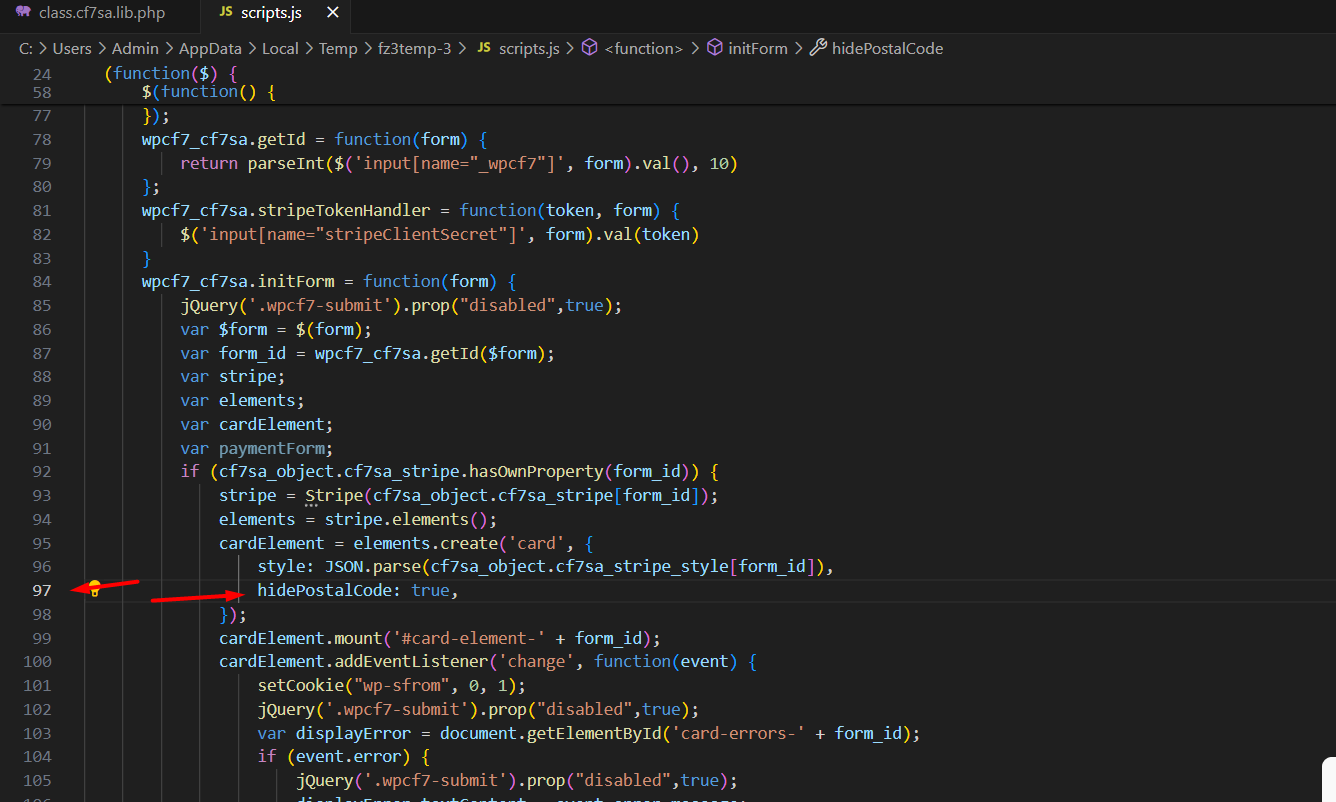Image resolution: width=1336 pixels, height=802 pixels.
Task: Close the scripts.js tab
Action: [333, 13]
